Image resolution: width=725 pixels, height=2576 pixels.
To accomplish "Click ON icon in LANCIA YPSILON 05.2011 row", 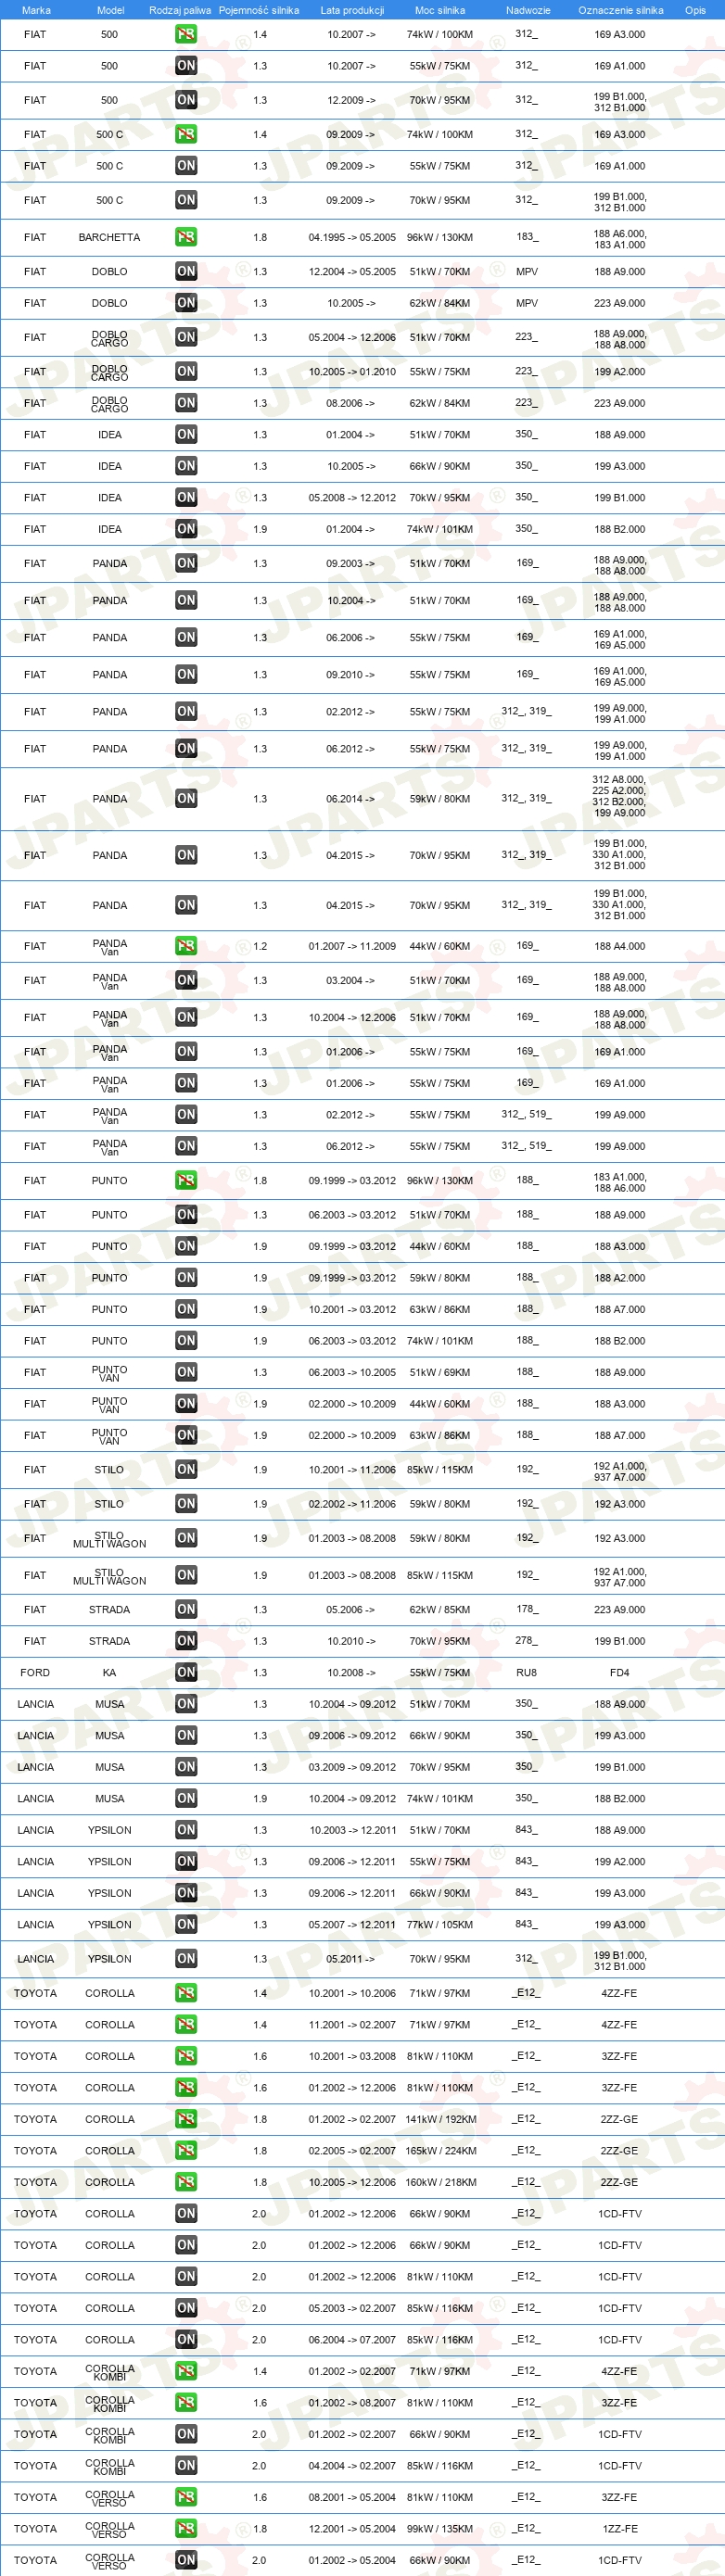I will 186,1958.
